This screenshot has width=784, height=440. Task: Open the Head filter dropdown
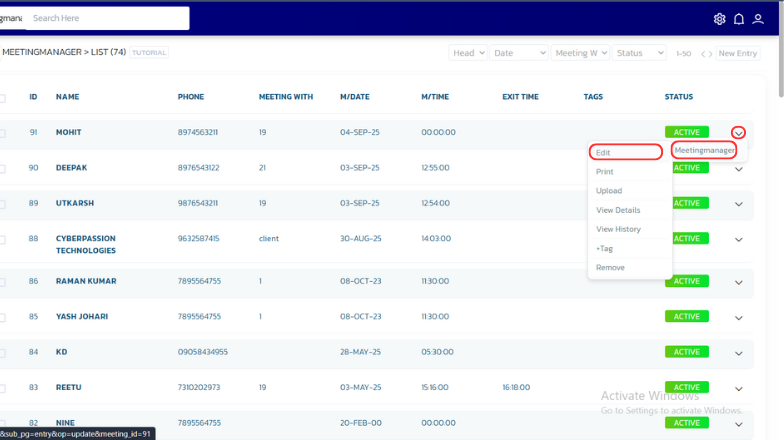(468, 53)
